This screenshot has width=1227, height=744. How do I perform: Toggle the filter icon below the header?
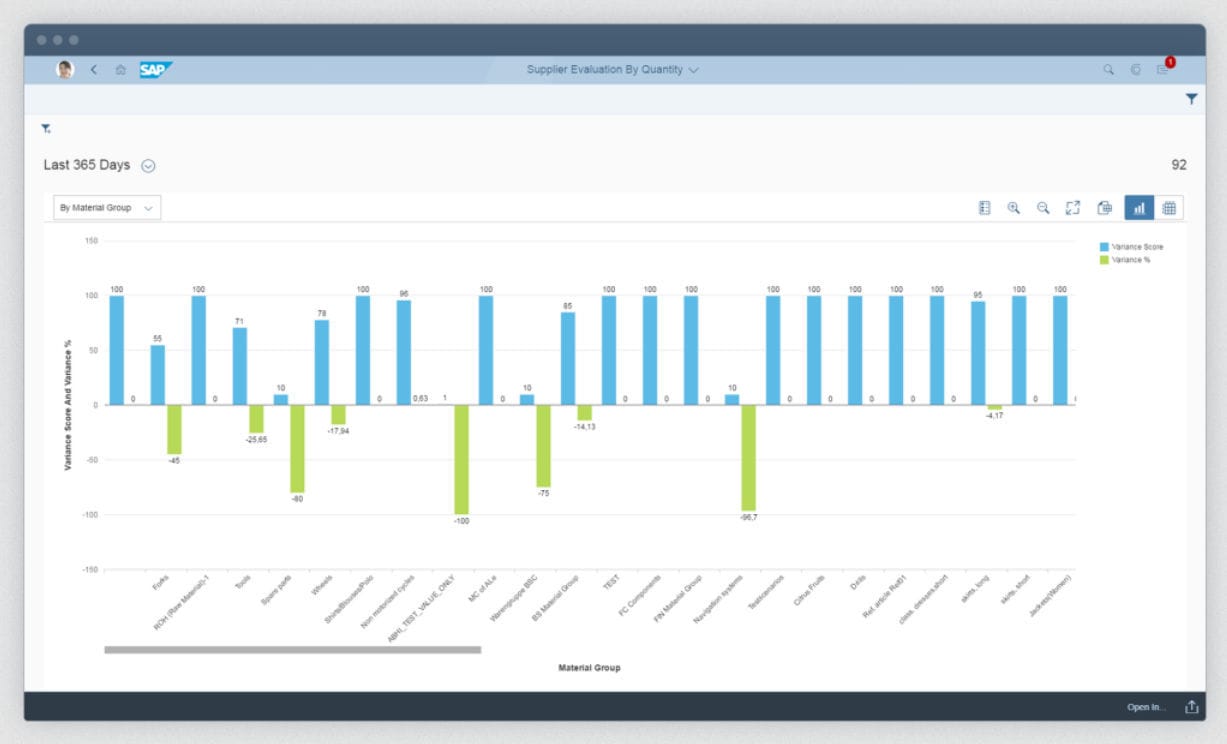pos(45,130)
